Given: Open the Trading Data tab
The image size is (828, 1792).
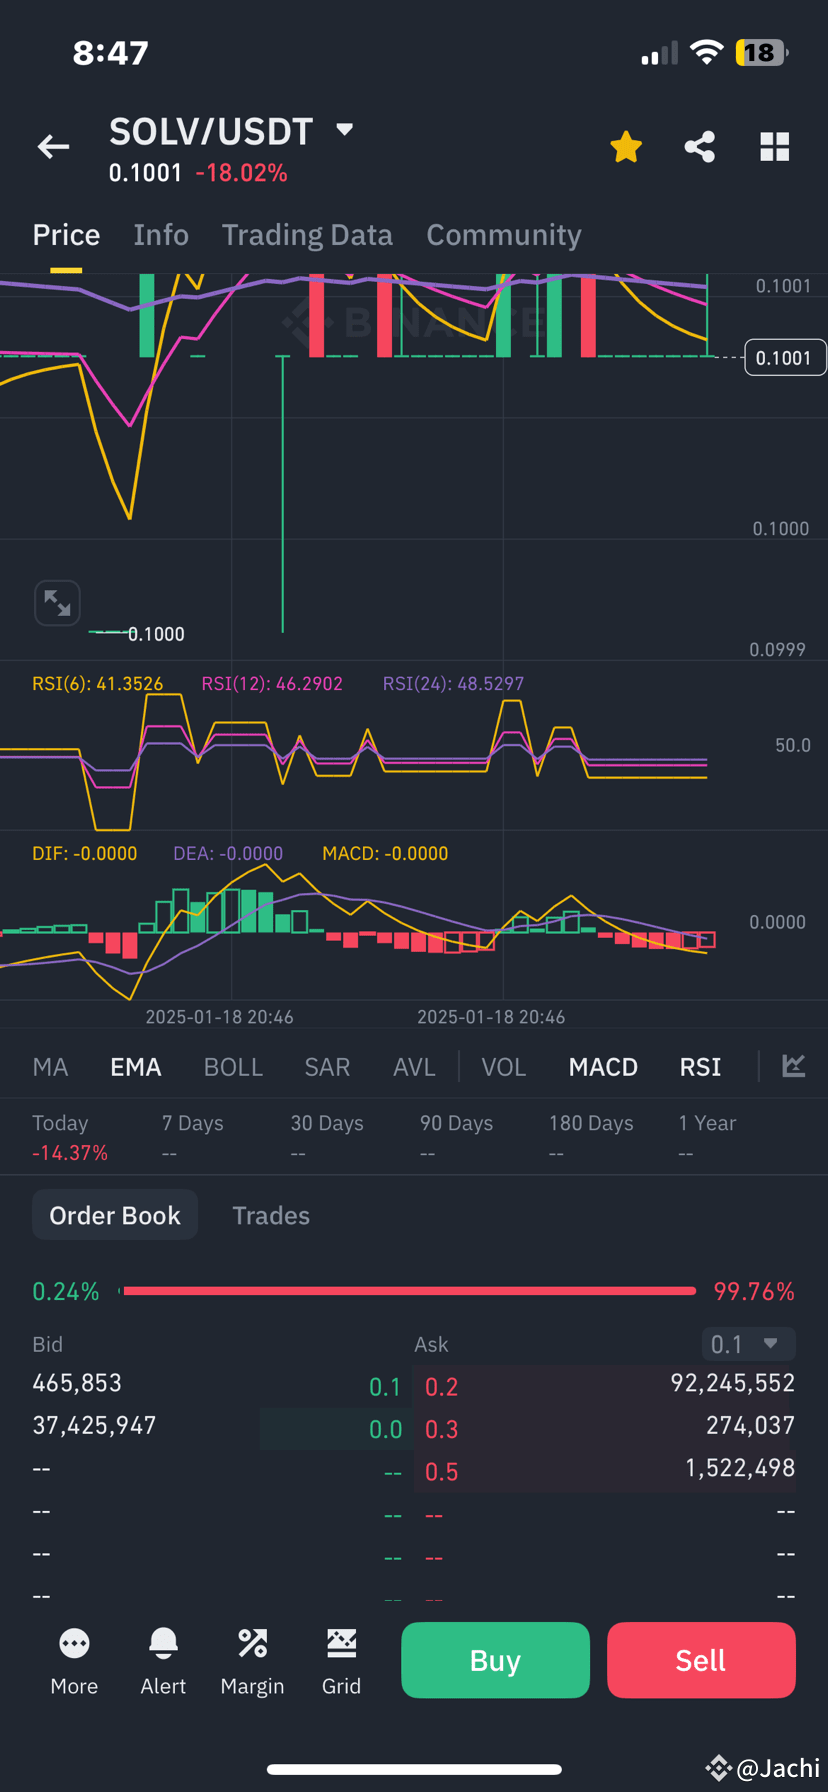Looking at the screenshot, I should click(307, 235).
